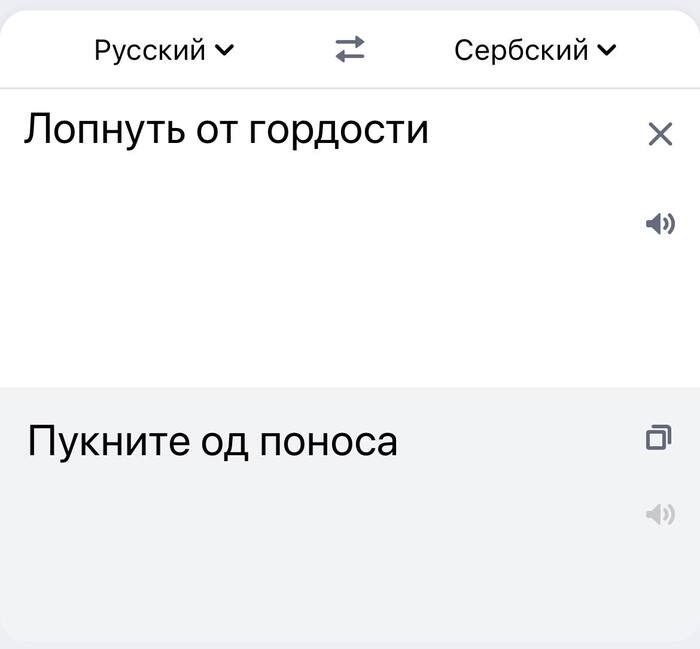This screenshot has width=700, height=649.
Task: Click the chevron next to Русский
Action: [225, 50]
